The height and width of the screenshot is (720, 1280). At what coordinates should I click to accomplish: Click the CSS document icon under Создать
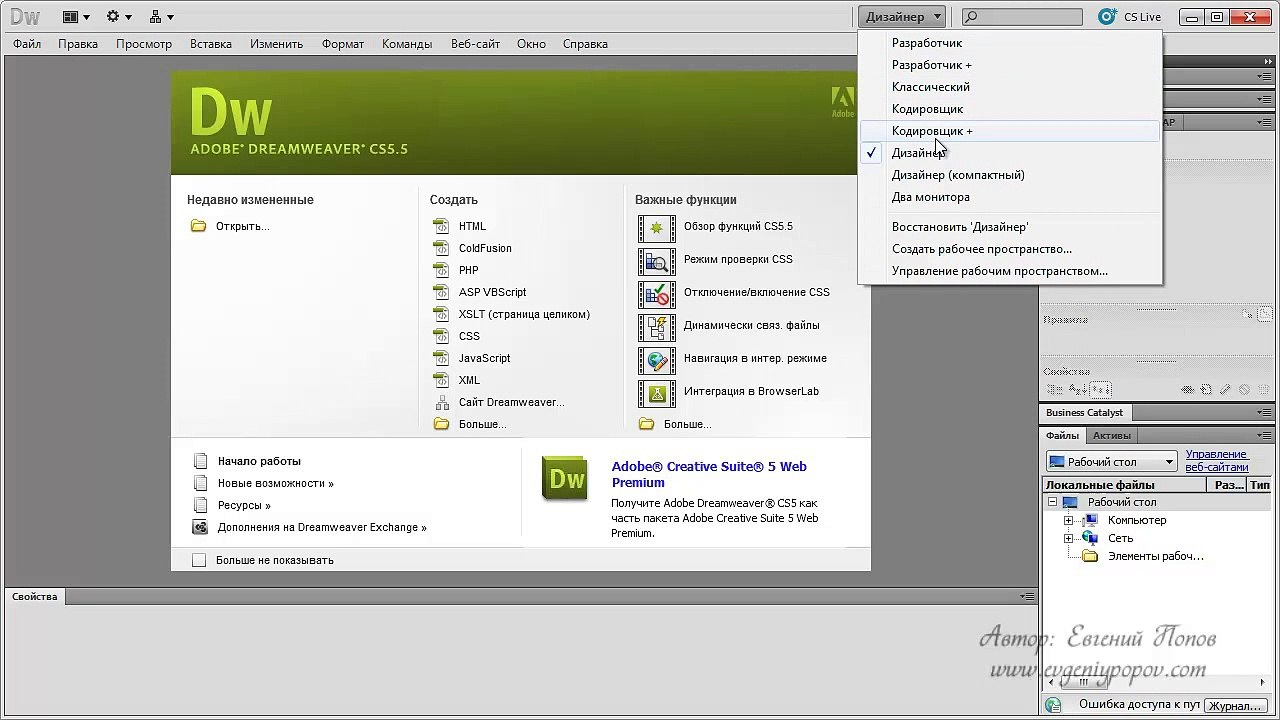441,336
